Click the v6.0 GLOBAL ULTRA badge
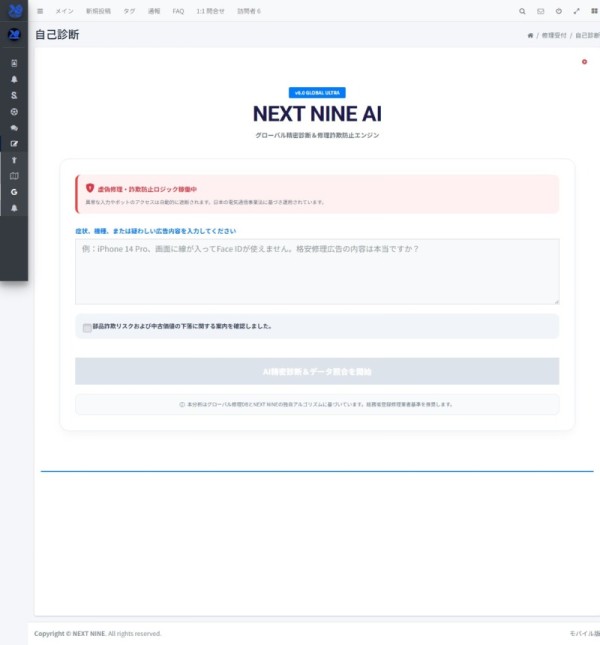The height and width of the screenshot is (645, 600). [317, 93]
